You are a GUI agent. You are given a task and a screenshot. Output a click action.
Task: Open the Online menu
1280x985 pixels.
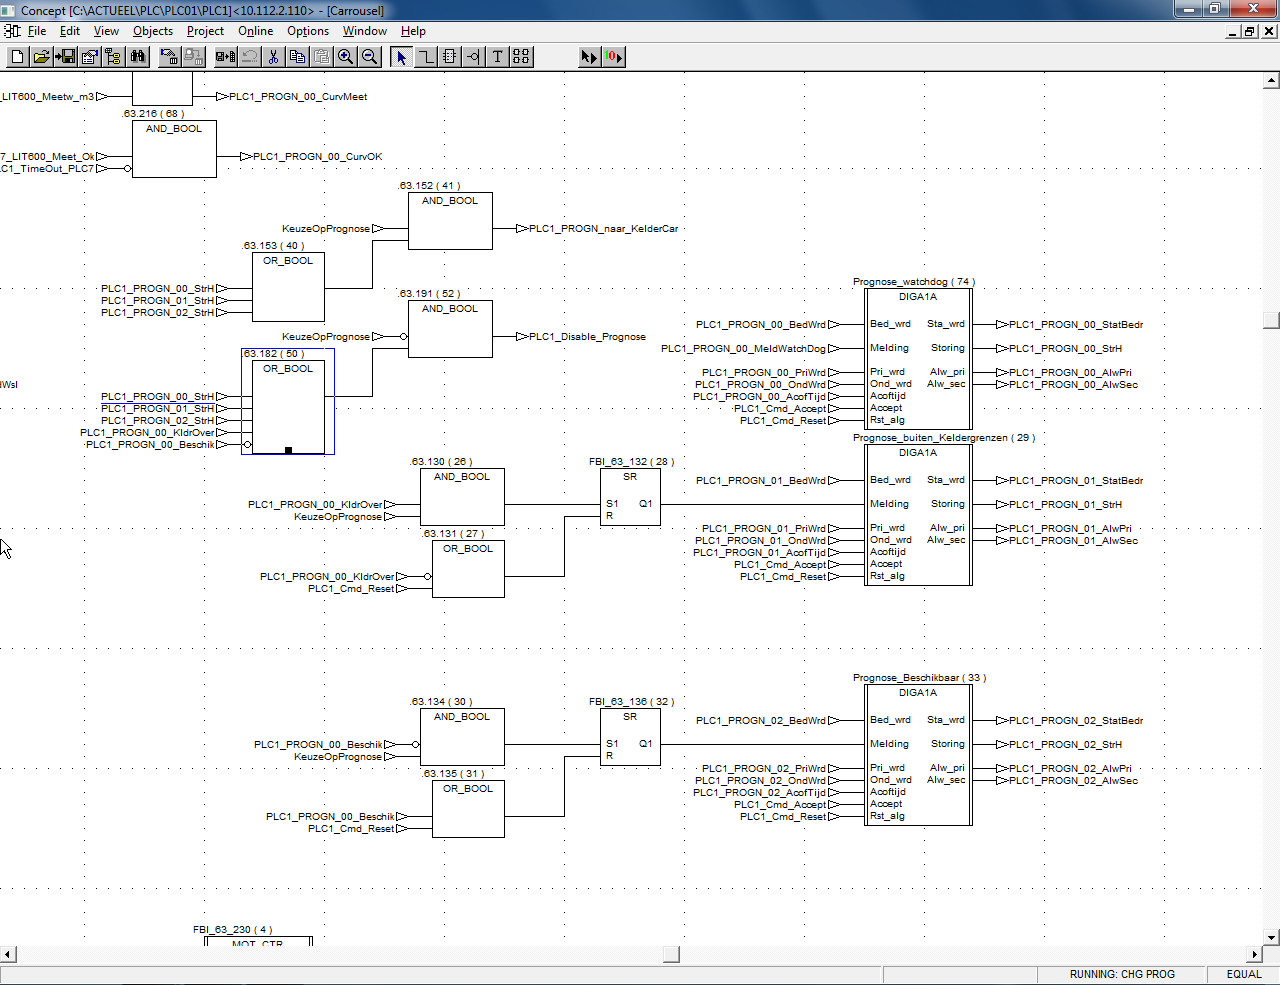(x=255, y=31)
